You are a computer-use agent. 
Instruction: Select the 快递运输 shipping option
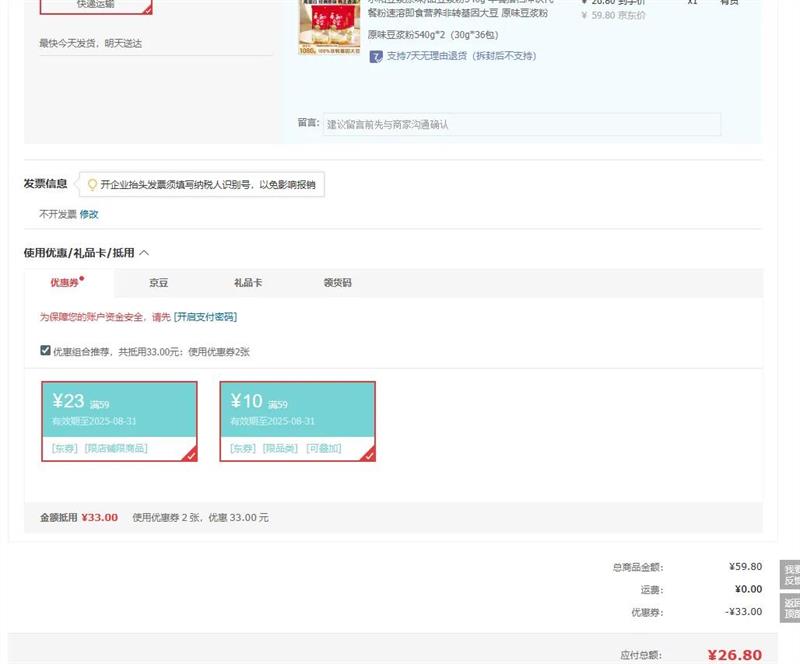point(96,5)
